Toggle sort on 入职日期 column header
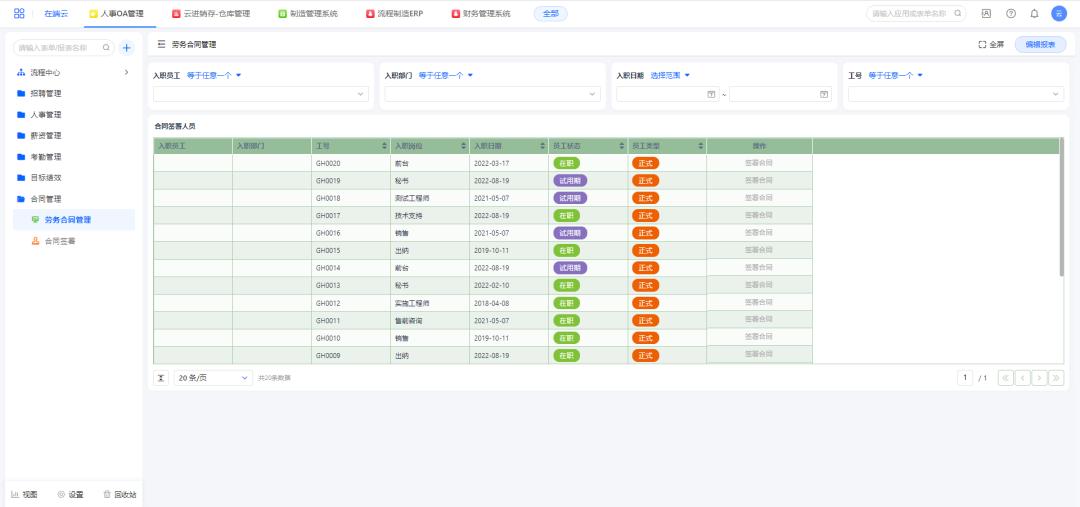This screenshot has height=507, width=1080. [542, 146]
